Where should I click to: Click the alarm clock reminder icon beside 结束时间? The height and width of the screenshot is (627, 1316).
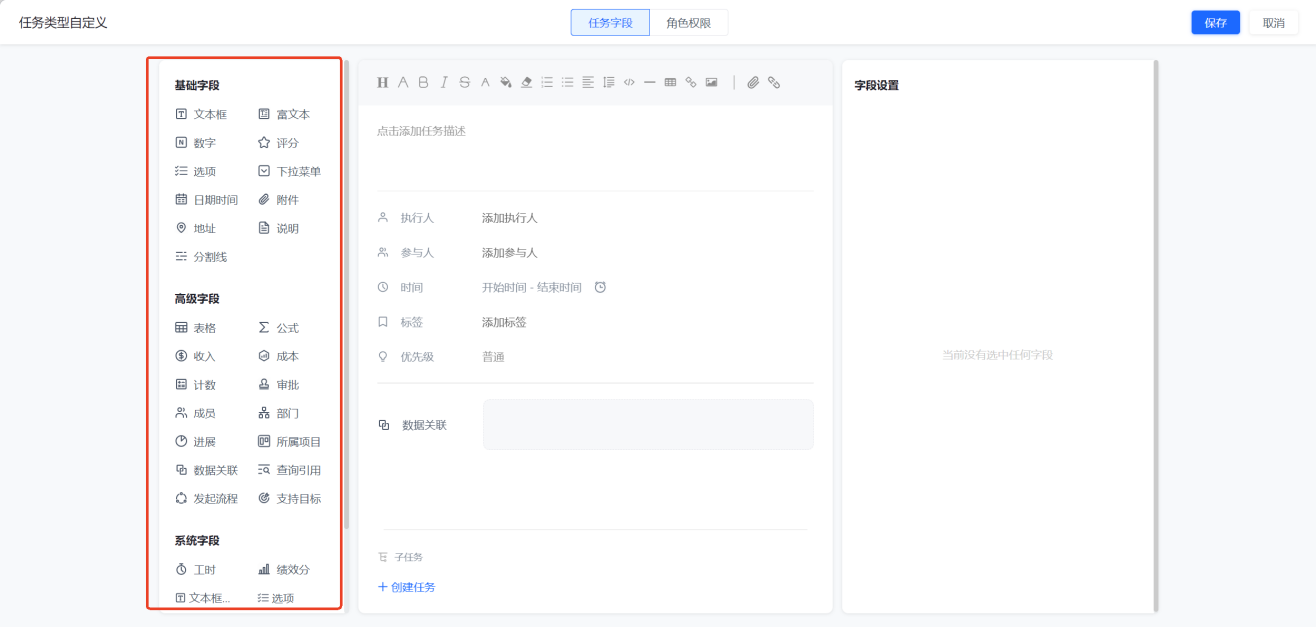[x=600, y=287]
